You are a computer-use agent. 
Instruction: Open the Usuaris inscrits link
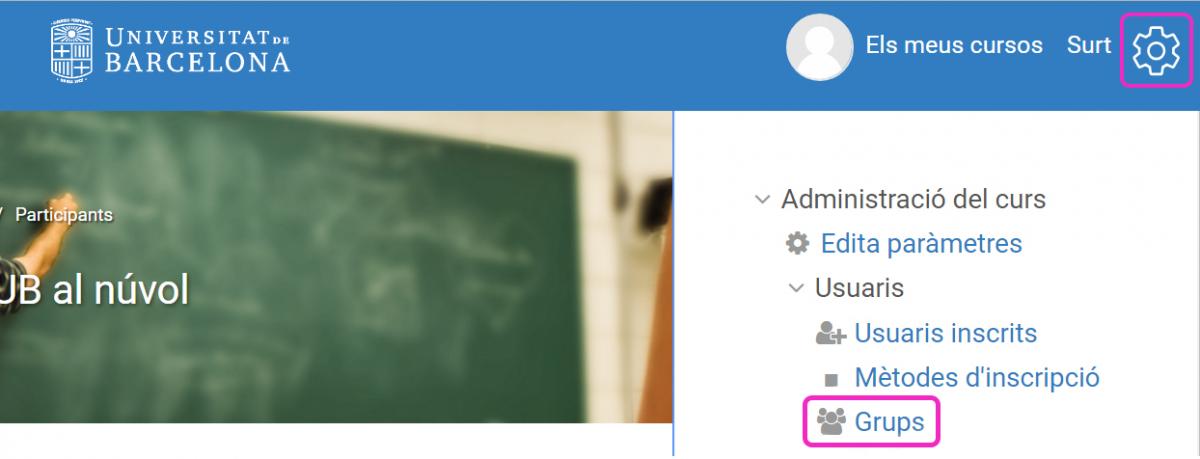coord(945,333)
